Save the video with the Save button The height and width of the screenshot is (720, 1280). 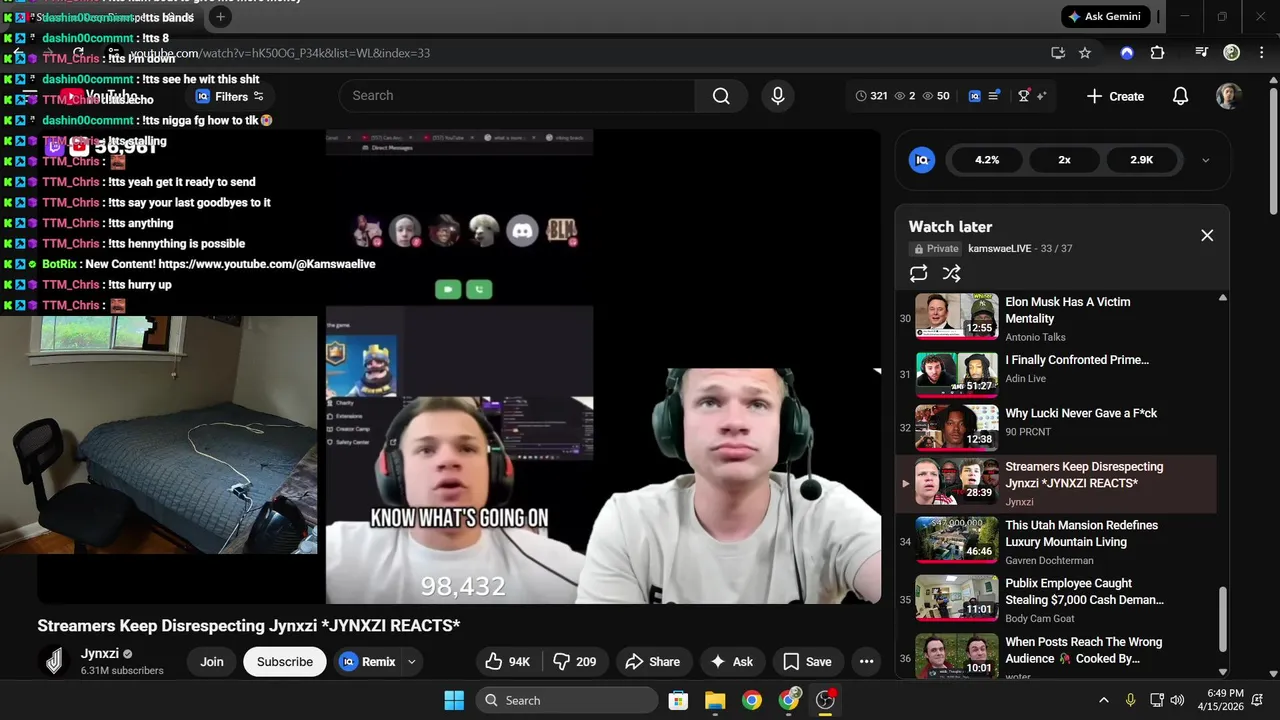tap(807, 662)
